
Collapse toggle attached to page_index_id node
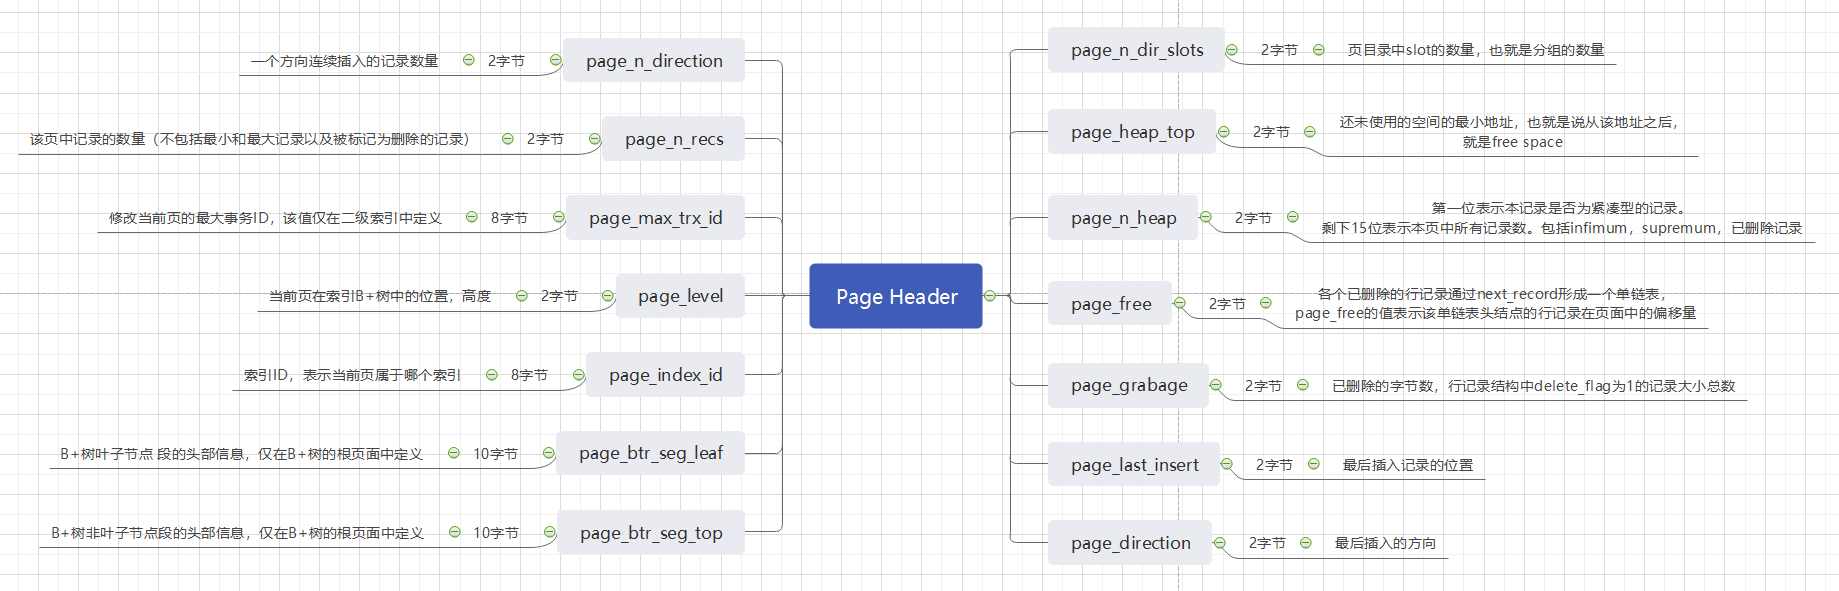(578, 375)
